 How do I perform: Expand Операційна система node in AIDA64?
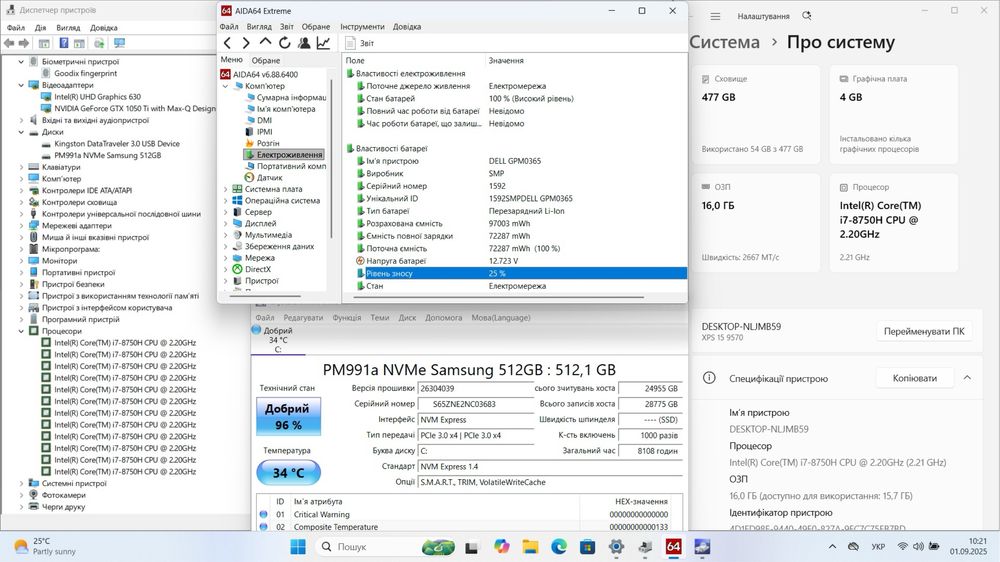[225, 201]
